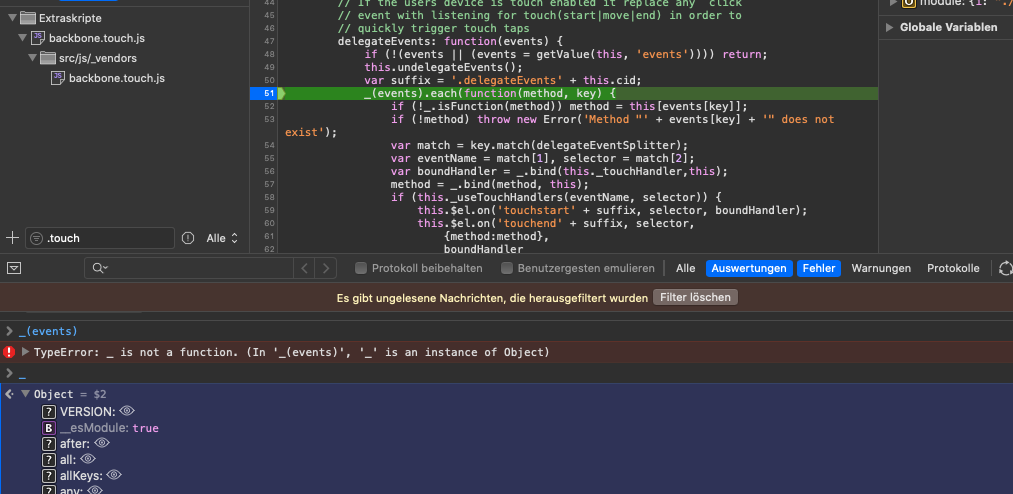Select the unknown-type icon beside allKeys
Screen dimensions: 1013x494
(x=48, y=476)
